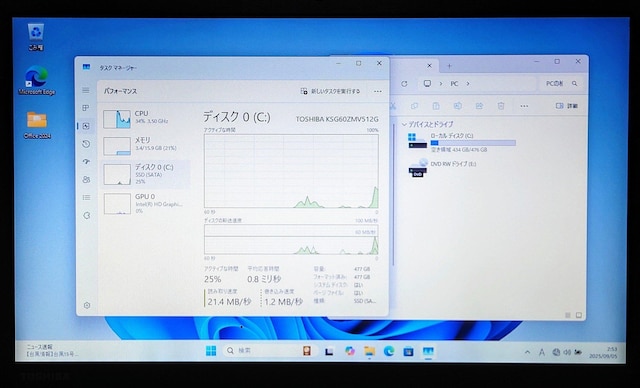Select DVD RW Drive (E:)
Image resolution: width=640 pixels, height=388 pixels.
coord(442,168)
